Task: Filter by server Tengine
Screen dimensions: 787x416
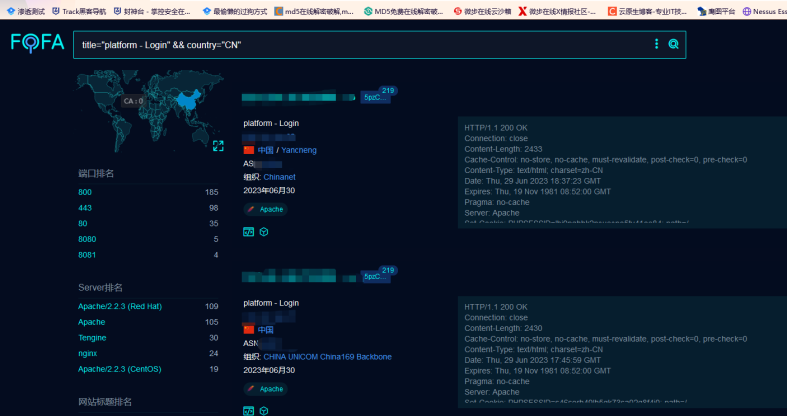Action: tap(92, 338)
